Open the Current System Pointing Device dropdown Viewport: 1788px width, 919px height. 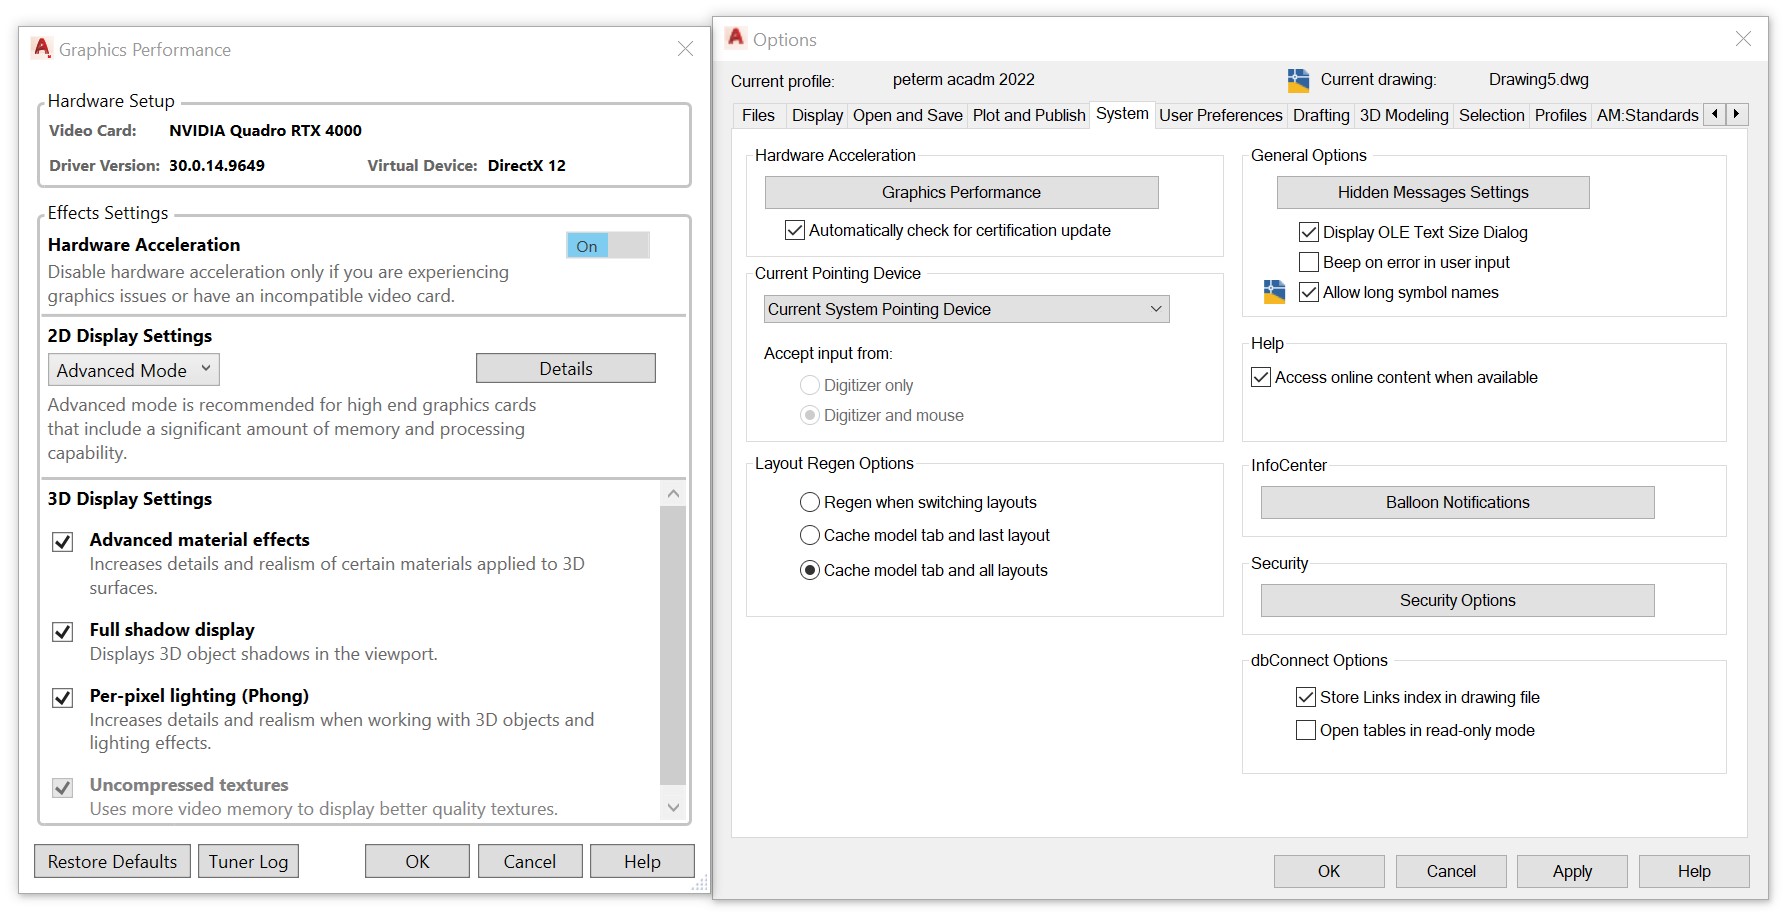(1156, 309)
